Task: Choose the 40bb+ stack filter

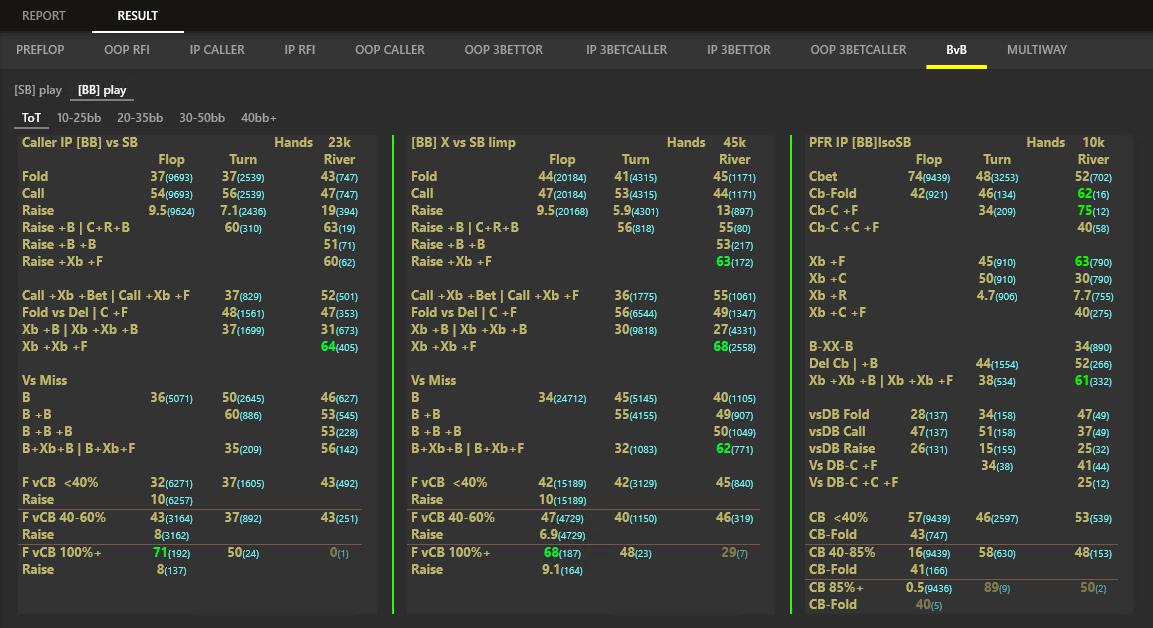Action: 259,118
